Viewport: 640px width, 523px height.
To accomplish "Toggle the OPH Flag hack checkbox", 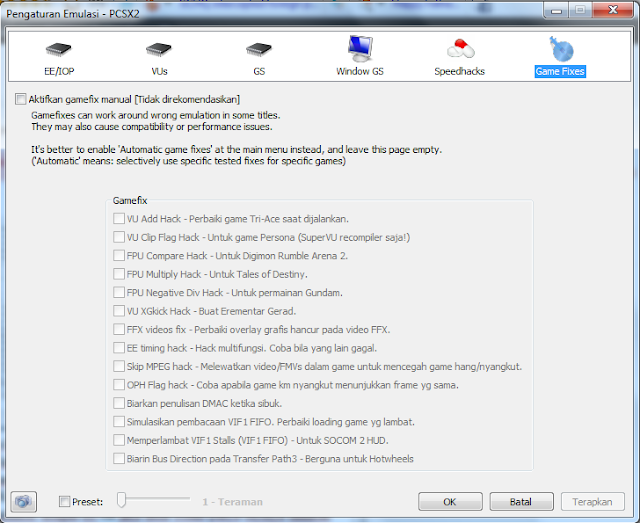I will [119, 385].
